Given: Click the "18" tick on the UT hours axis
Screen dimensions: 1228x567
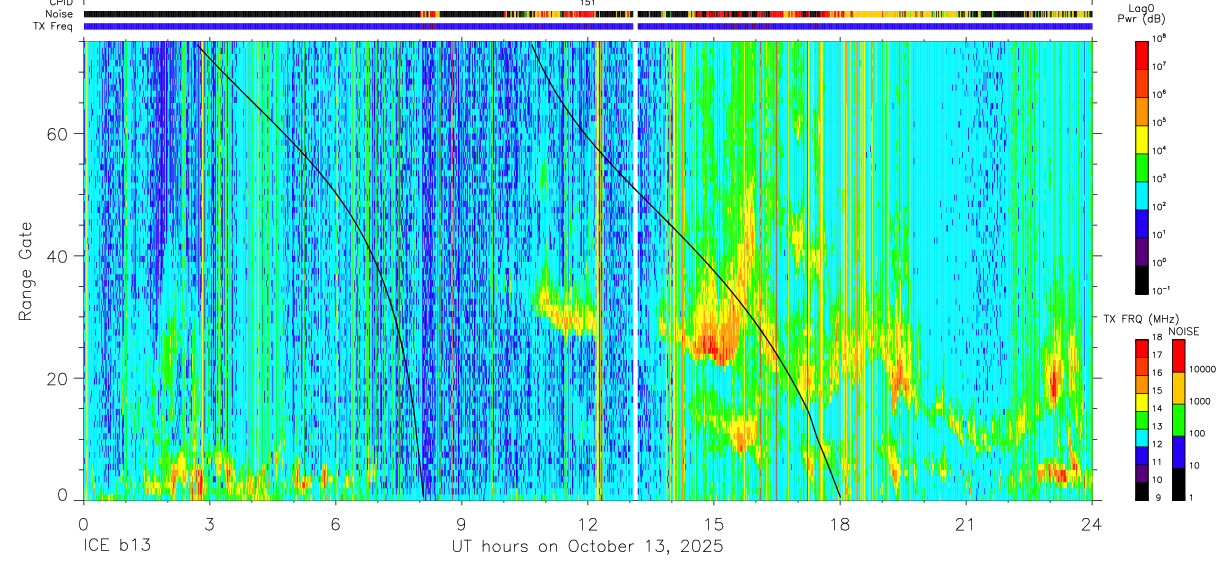Looking at the screenshot, I should 840,524.
